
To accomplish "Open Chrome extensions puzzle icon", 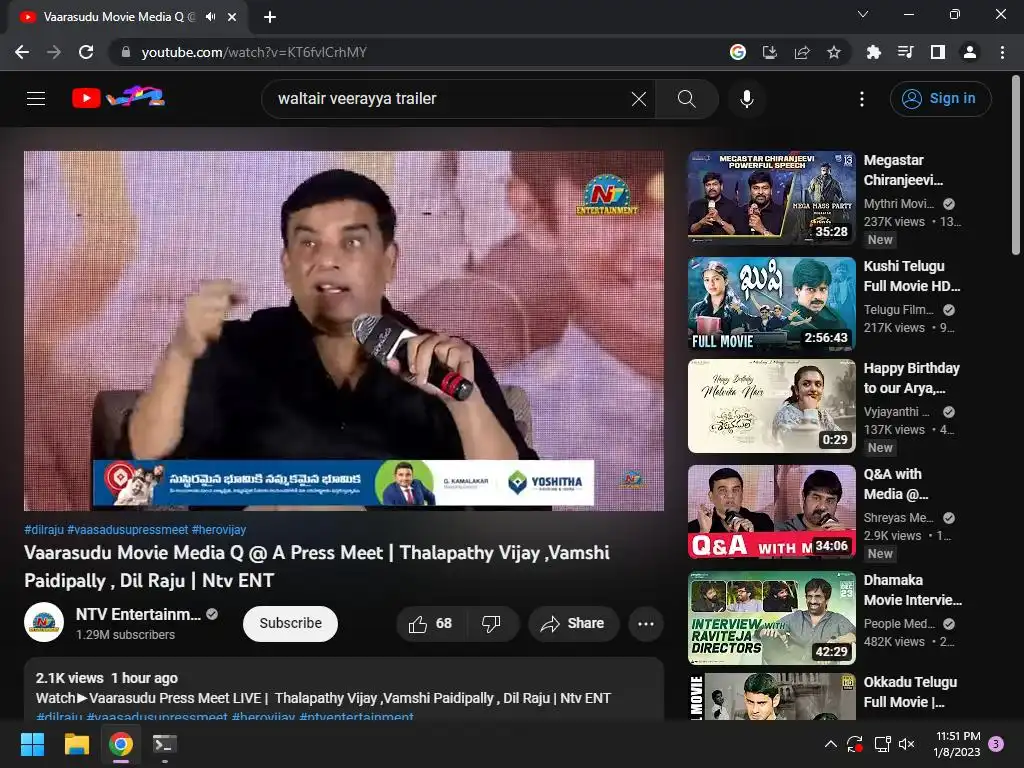I will (874, 52).
